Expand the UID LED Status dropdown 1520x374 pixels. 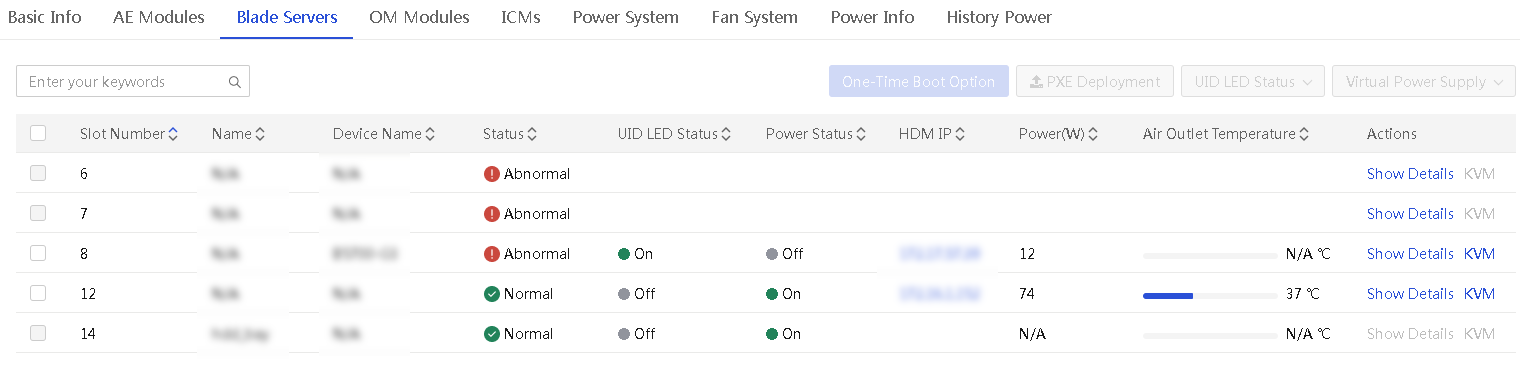1253,82
